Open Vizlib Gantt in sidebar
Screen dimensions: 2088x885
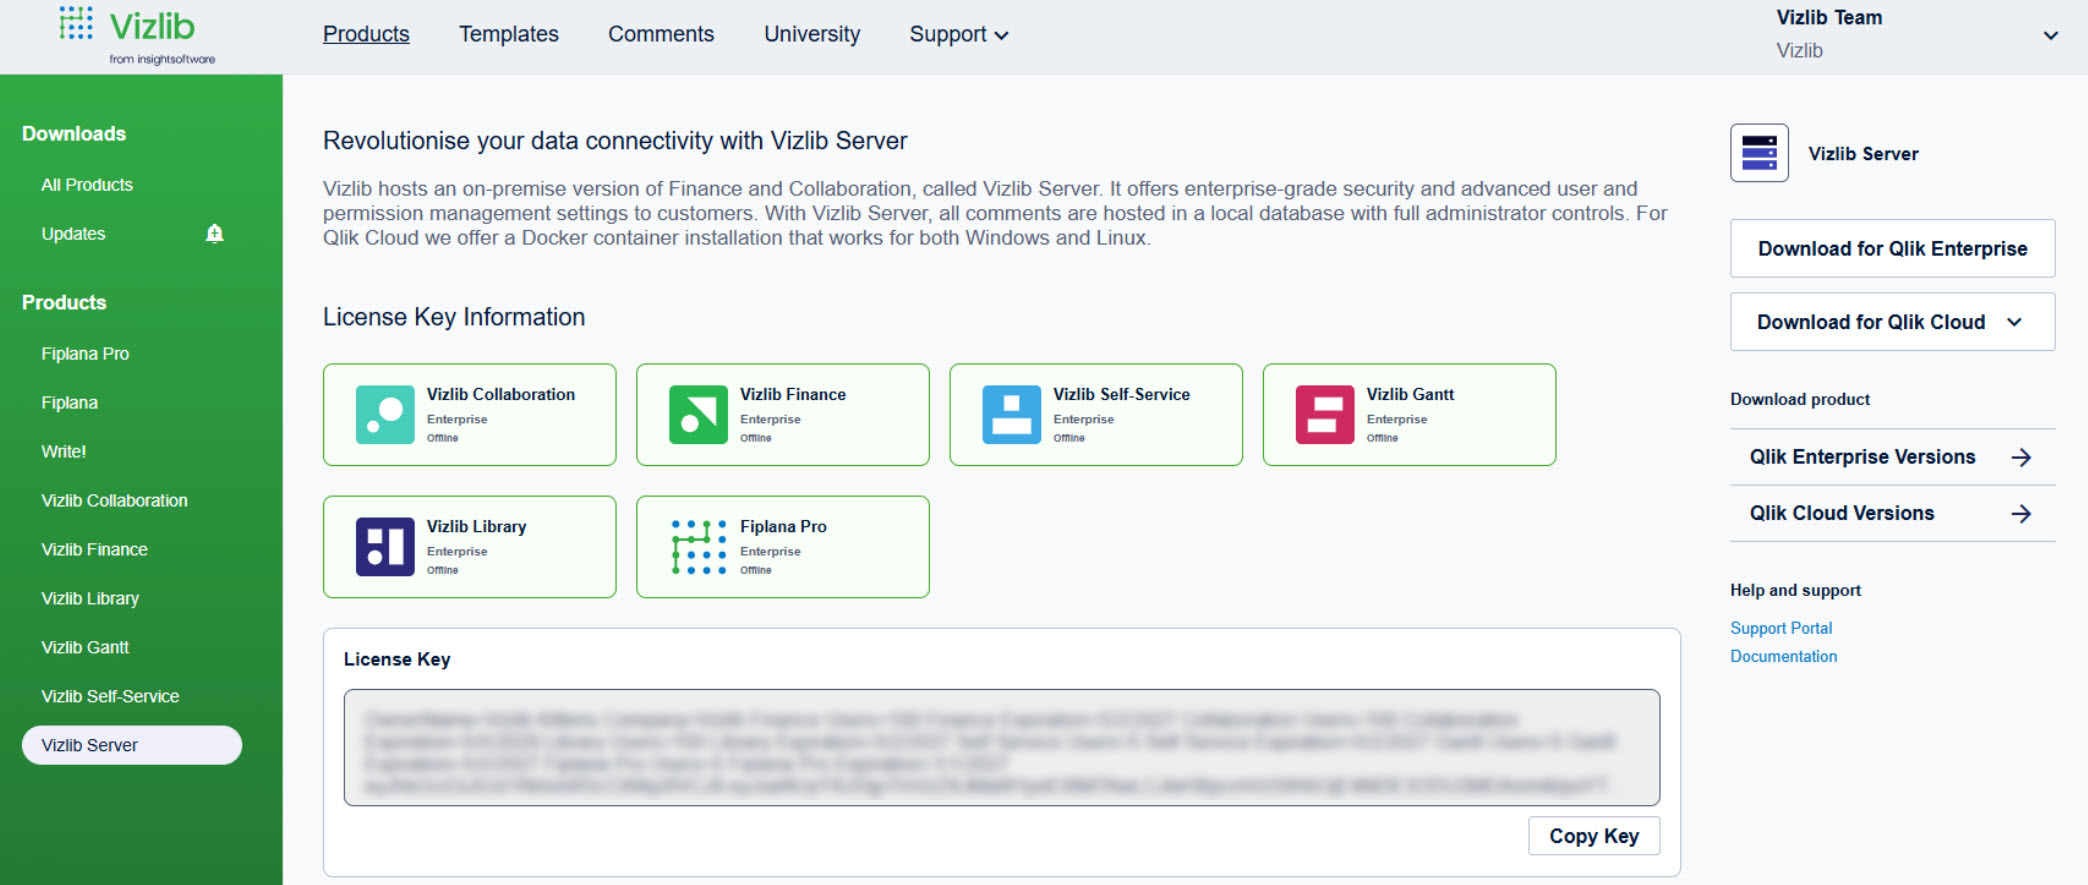(x=85, y=648)
